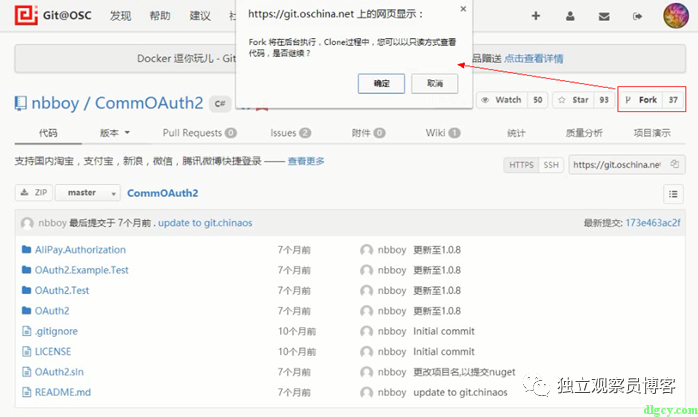Open the OAuth2.Example.Test folder
698x417 pixels.
tap(81, 270)
